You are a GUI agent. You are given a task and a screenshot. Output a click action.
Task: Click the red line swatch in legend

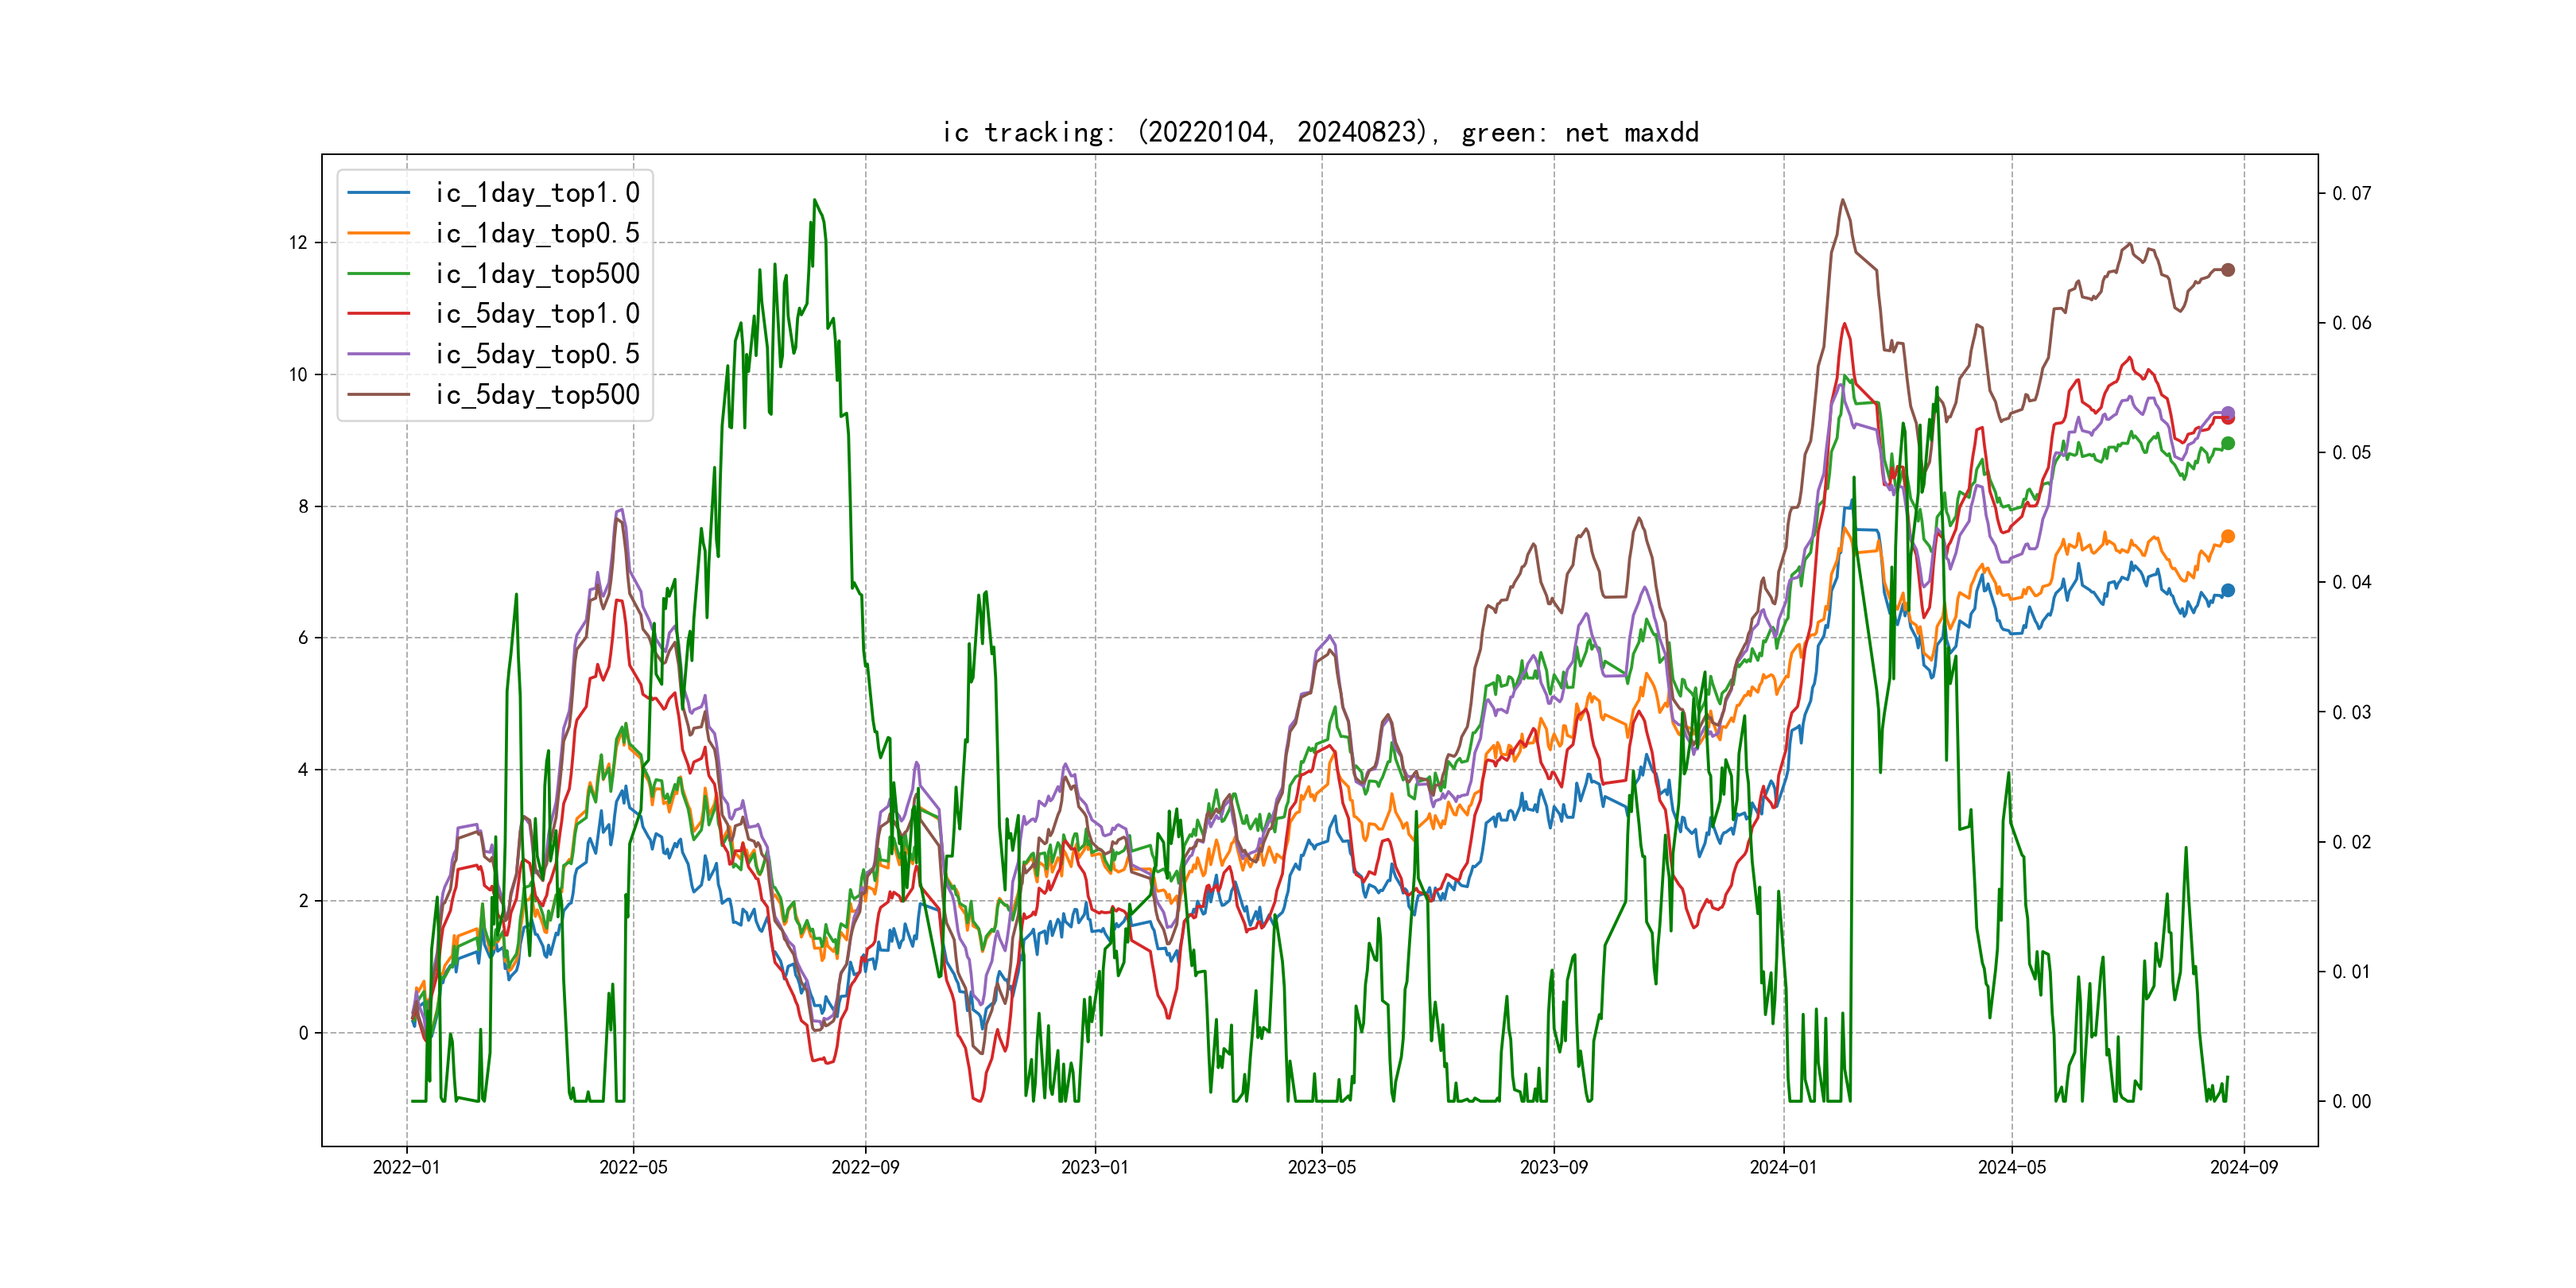[378, 314]
